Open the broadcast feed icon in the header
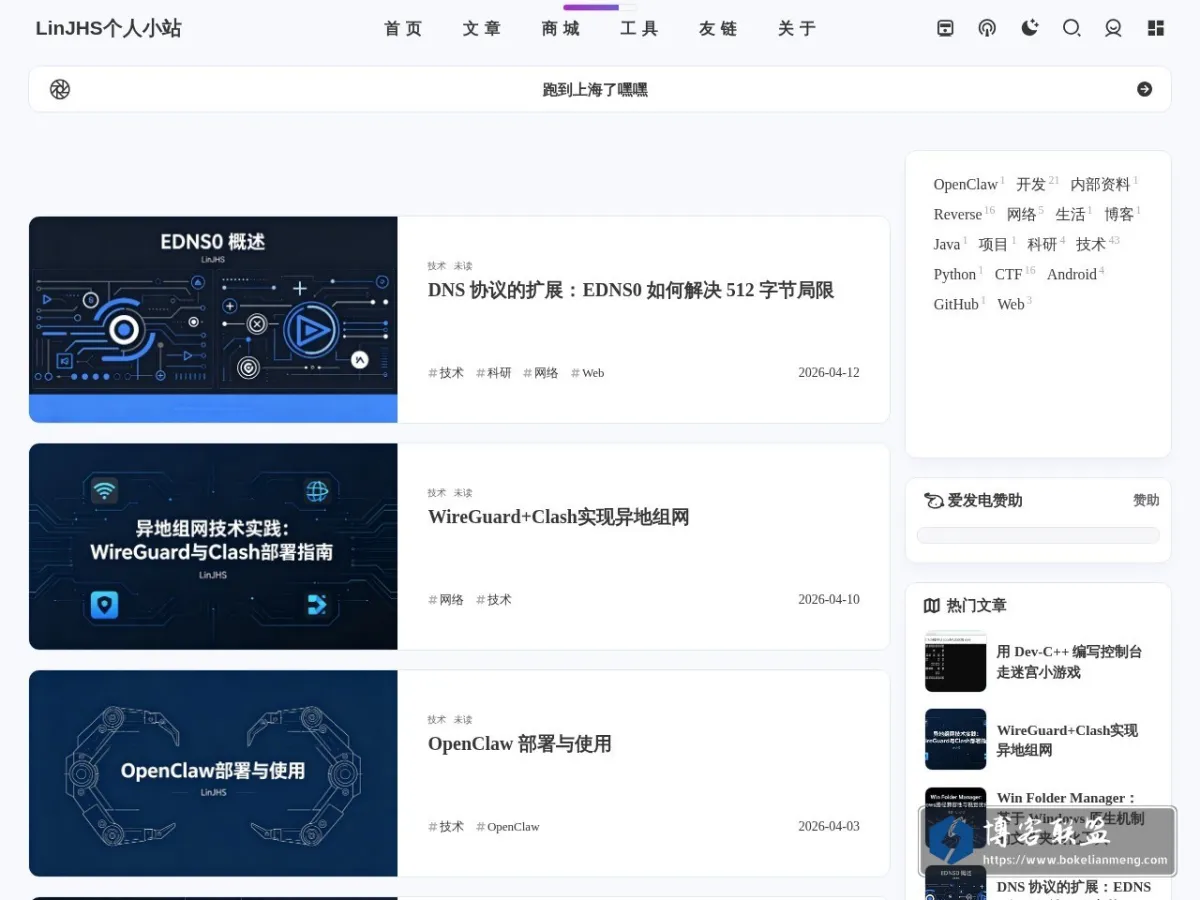1200x900 pixels. point(987,28)
